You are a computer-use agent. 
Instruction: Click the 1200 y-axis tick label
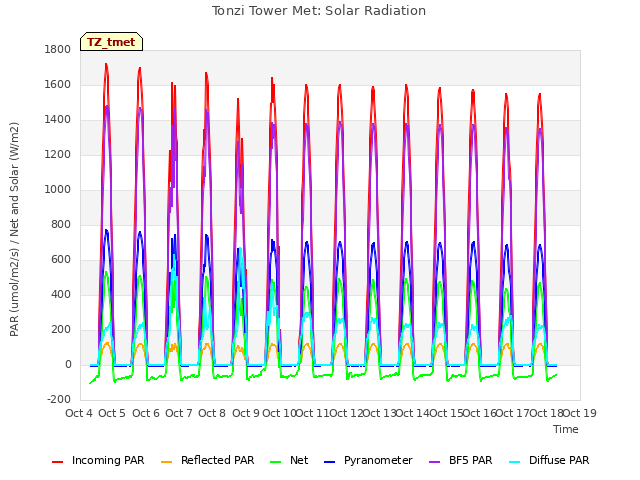[58, 155]
